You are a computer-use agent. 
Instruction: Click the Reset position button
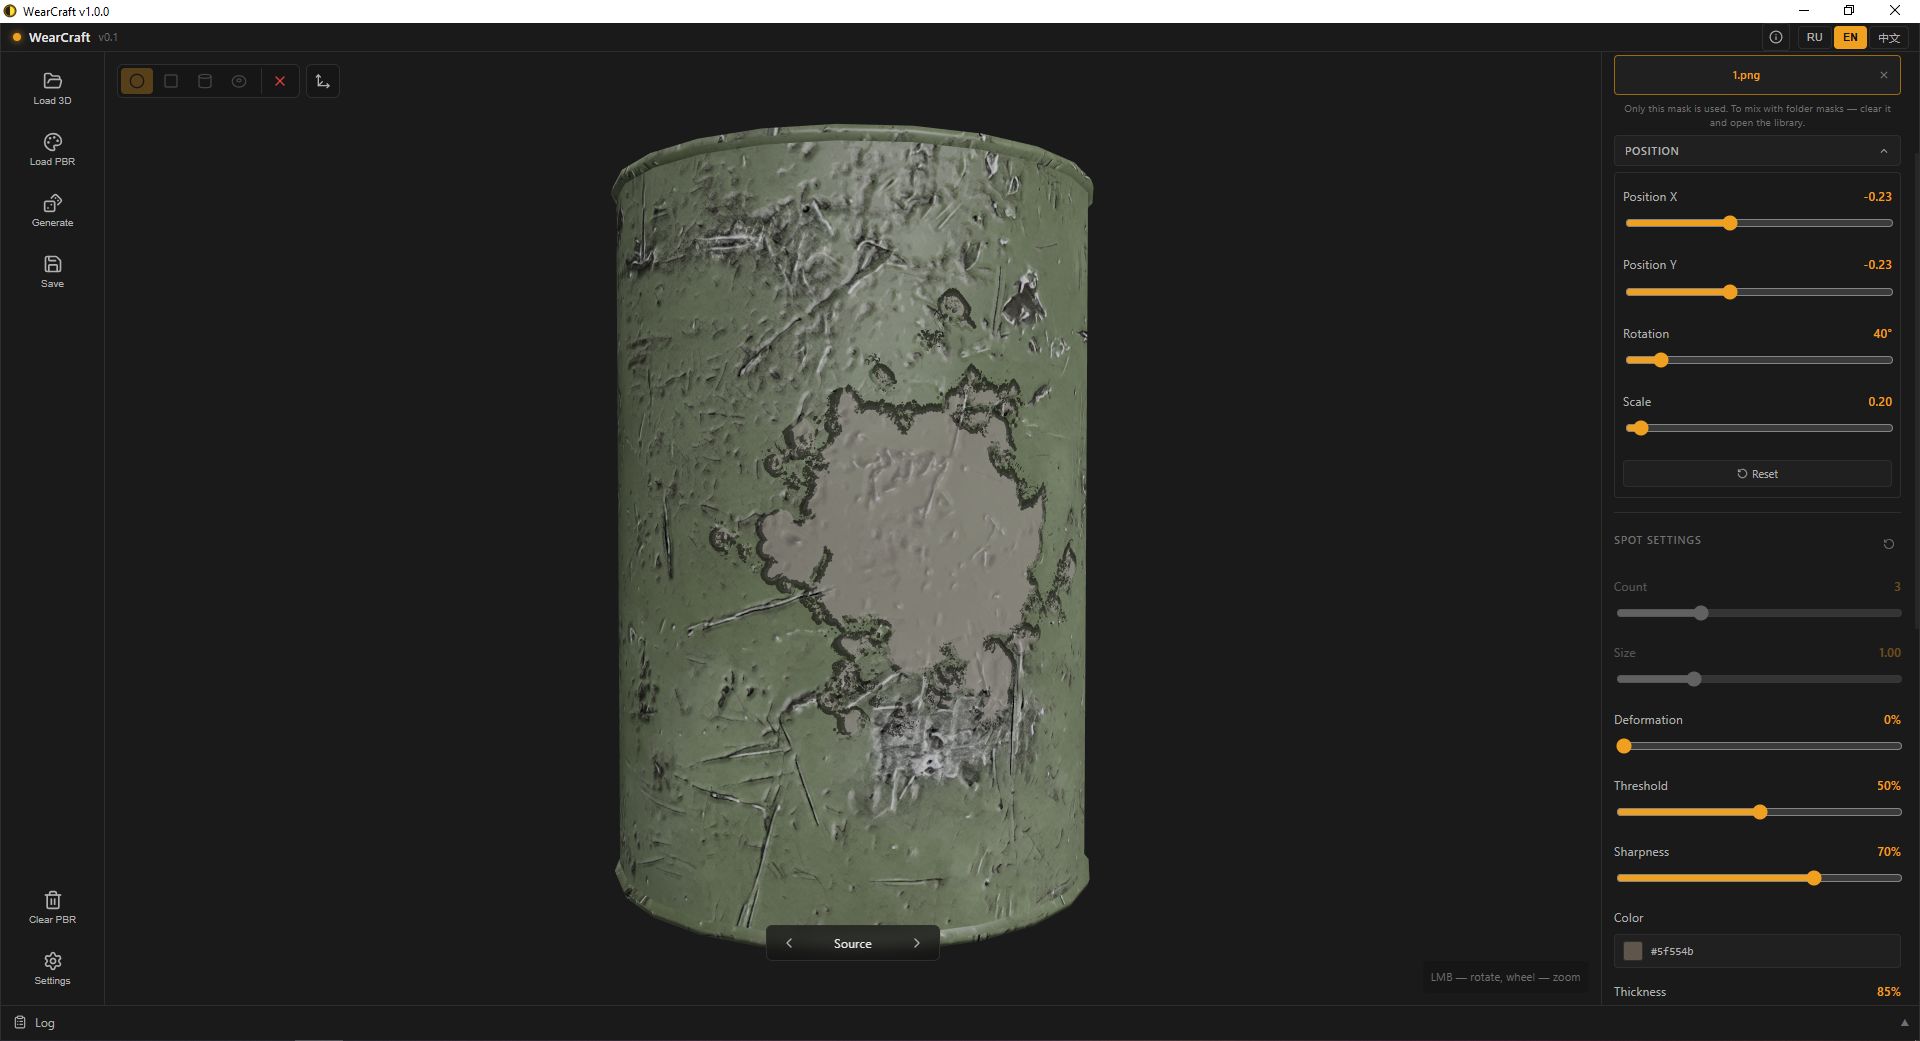pyautogui.click(x=1757, y=474)
